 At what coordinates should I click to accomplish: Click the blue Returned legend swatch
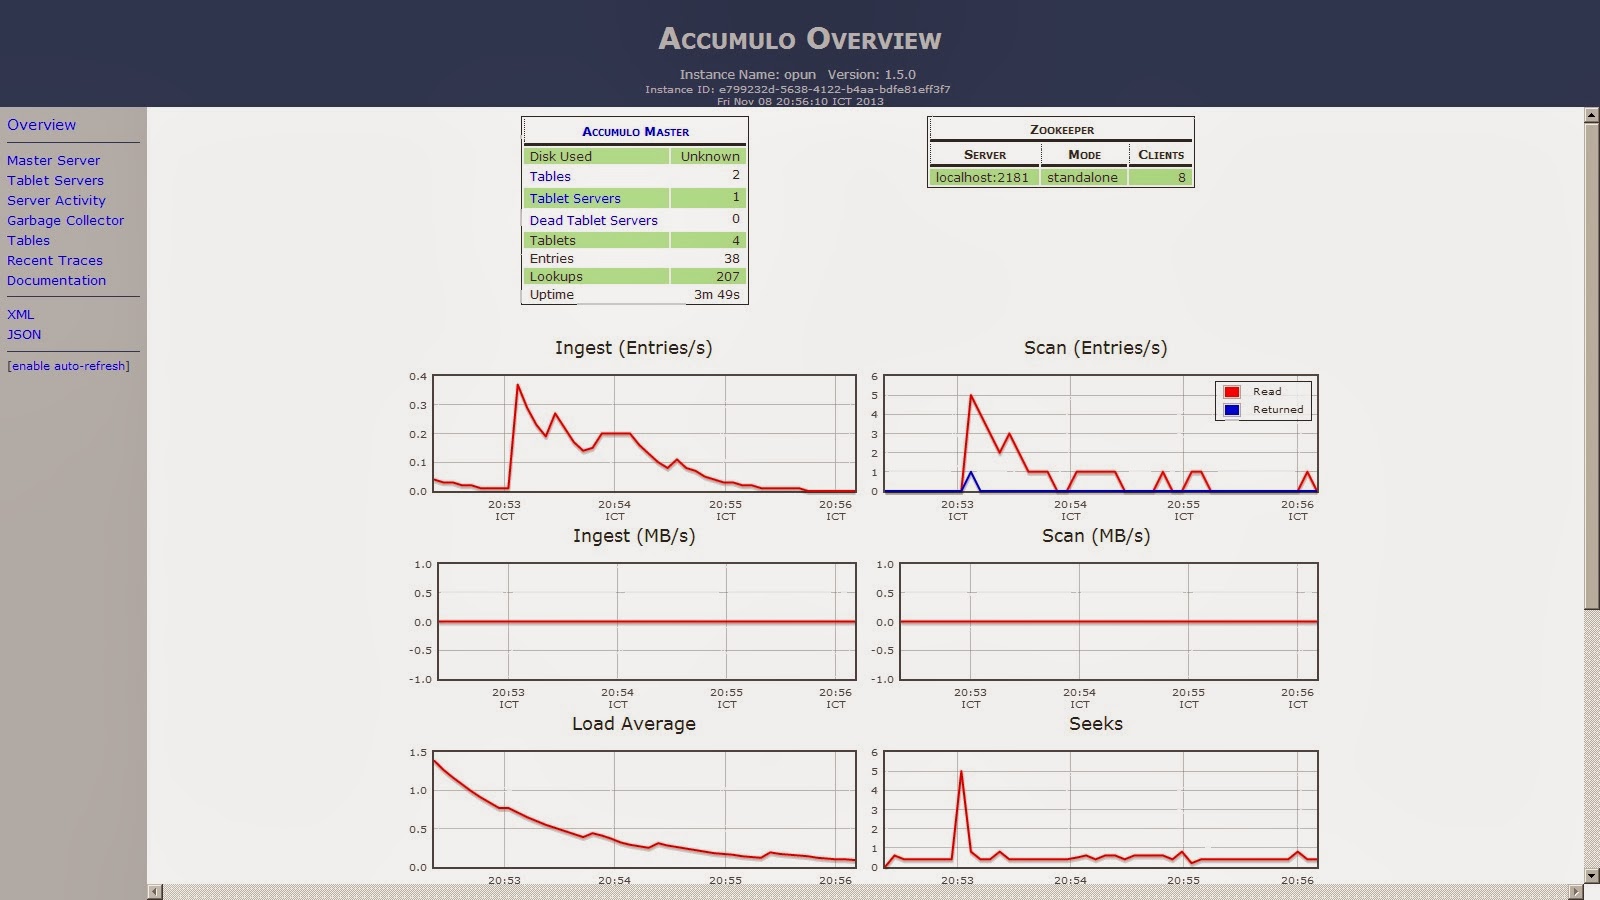point(1232,410)
